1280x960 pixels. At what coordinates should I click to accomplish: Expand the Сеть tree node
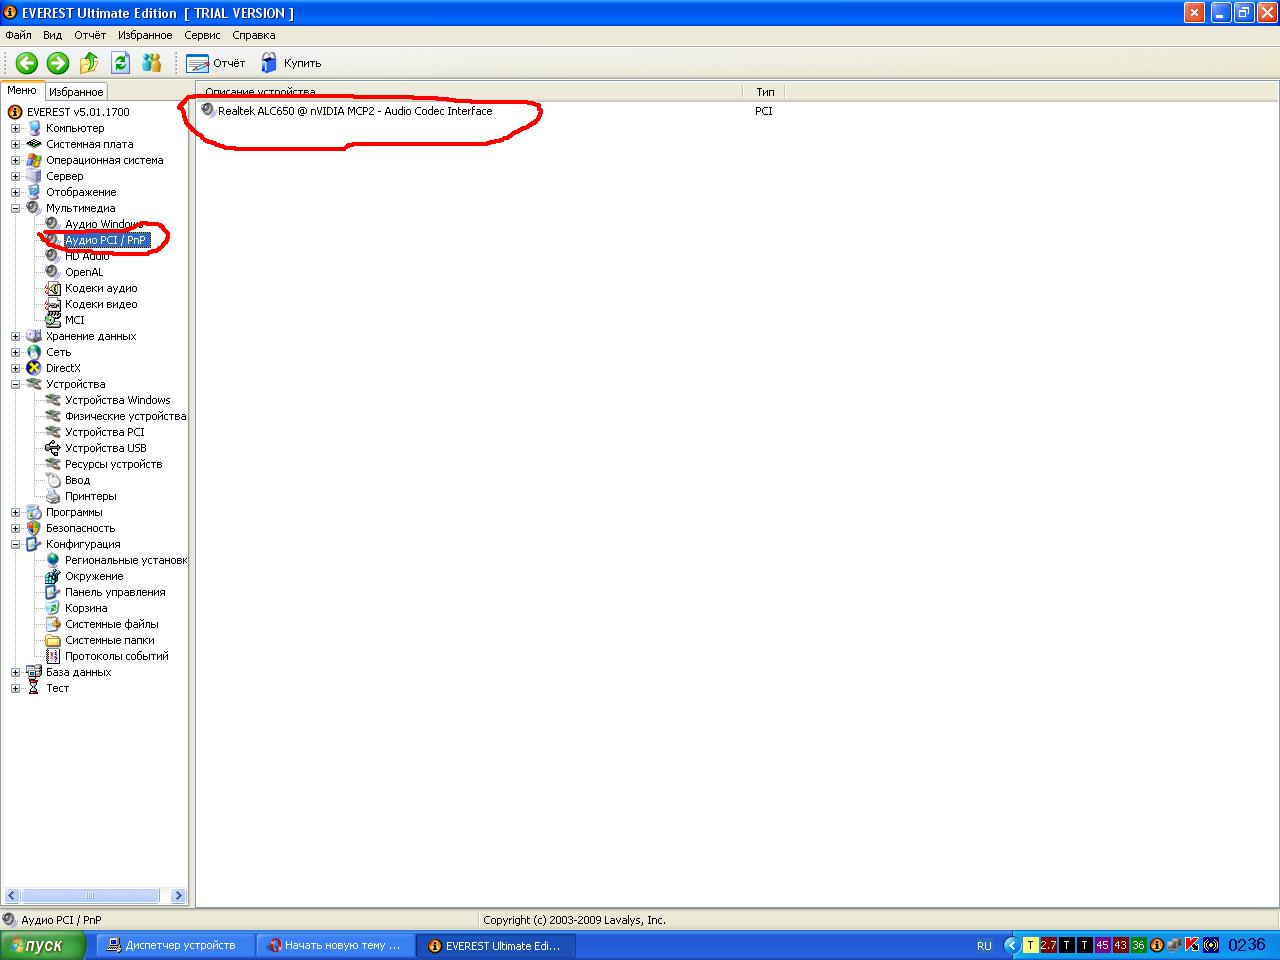[15, 352]
